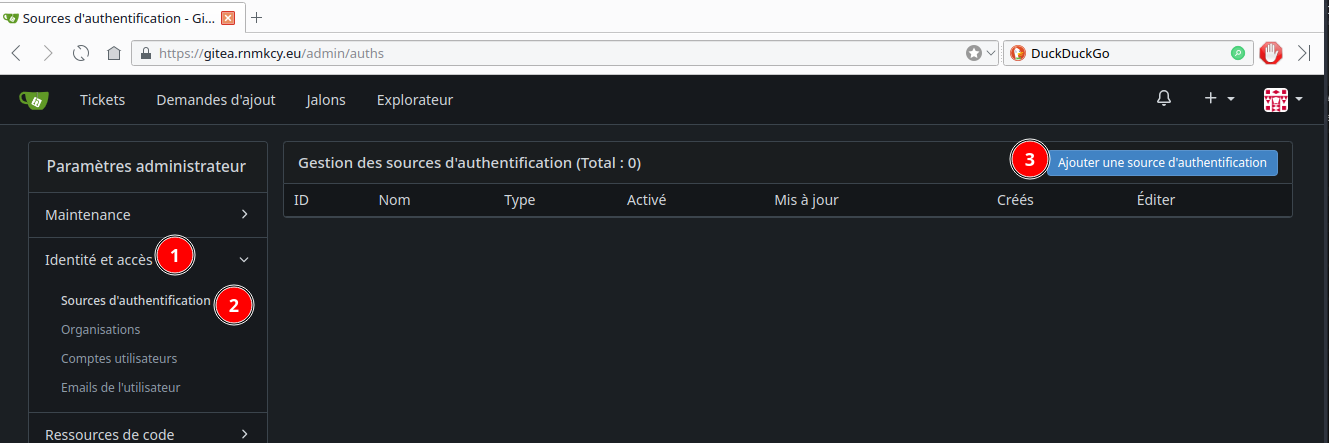The height and width of the screenshot is (443, 1329).
Task: Collapse the Identité et accès section
Action: (x=147, y=260)
